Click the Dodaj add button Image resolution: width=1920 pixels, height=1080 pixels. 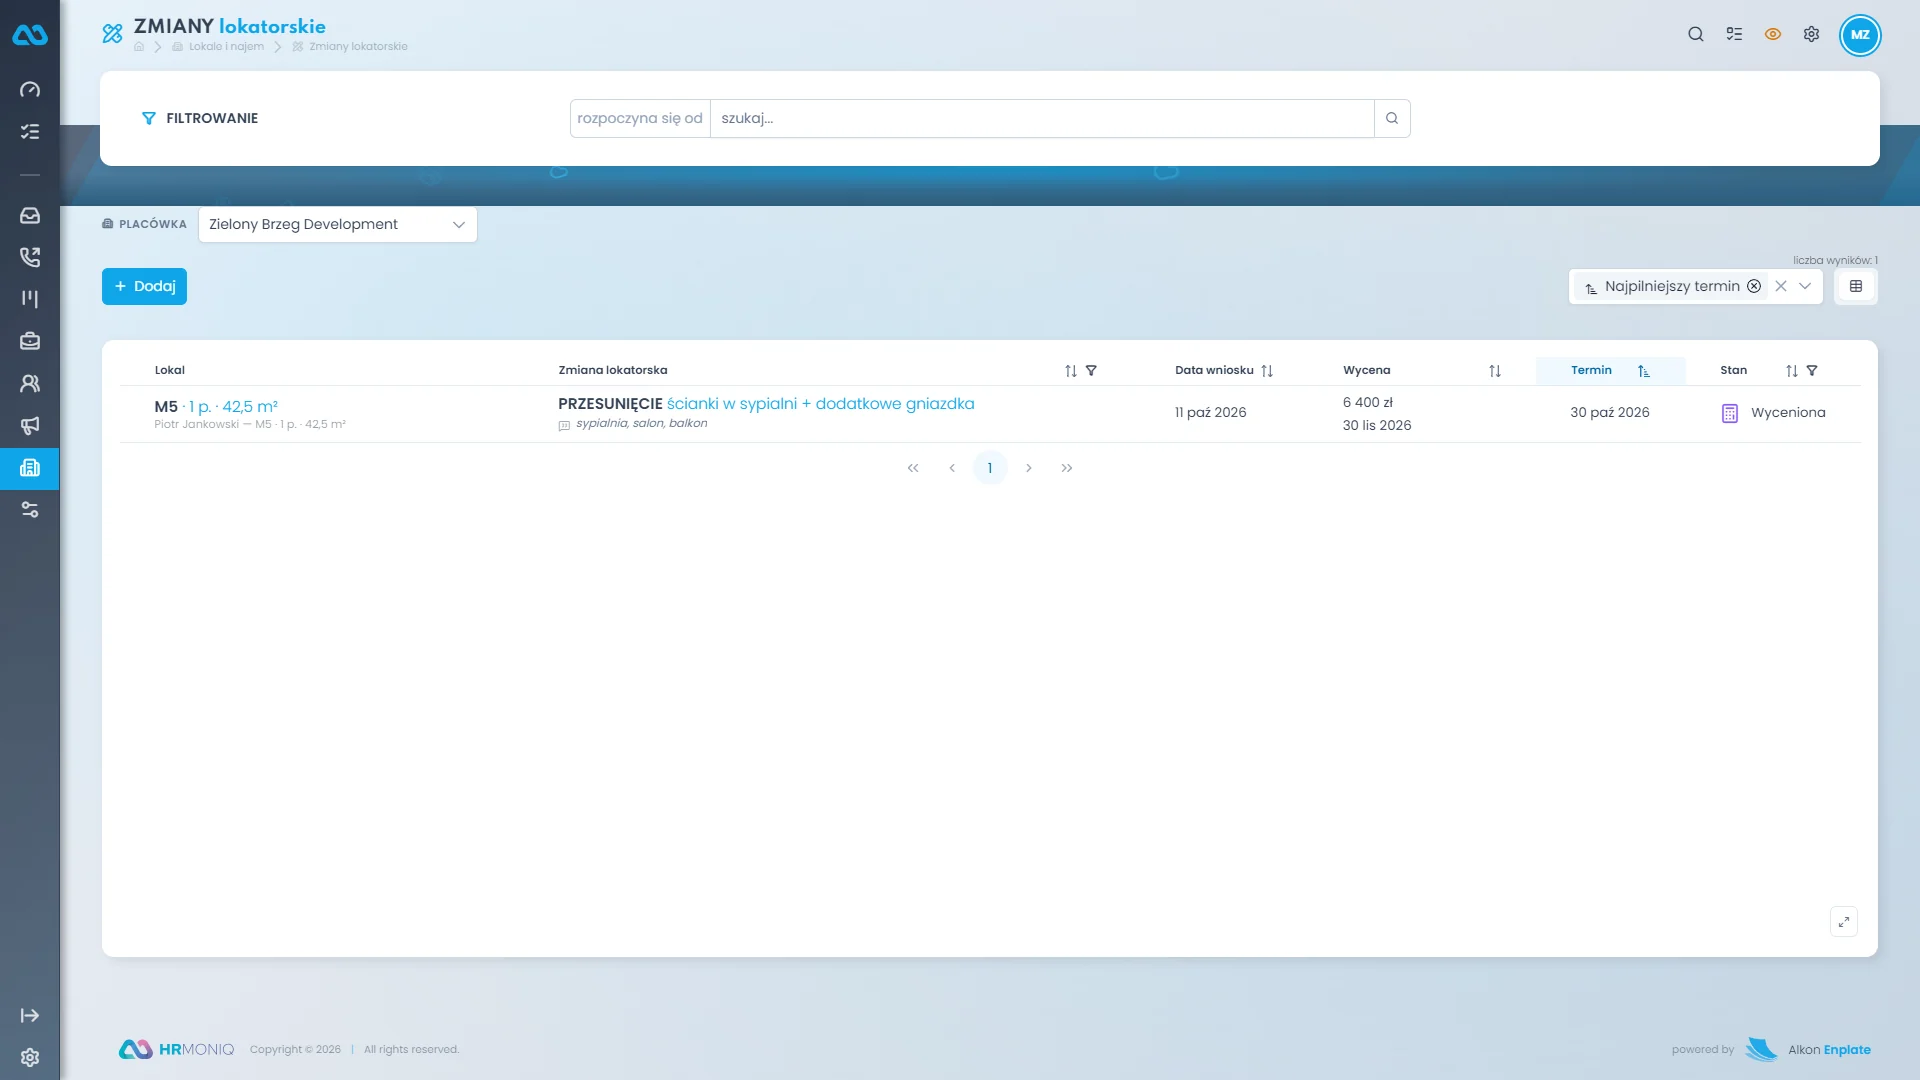[144, 286]
